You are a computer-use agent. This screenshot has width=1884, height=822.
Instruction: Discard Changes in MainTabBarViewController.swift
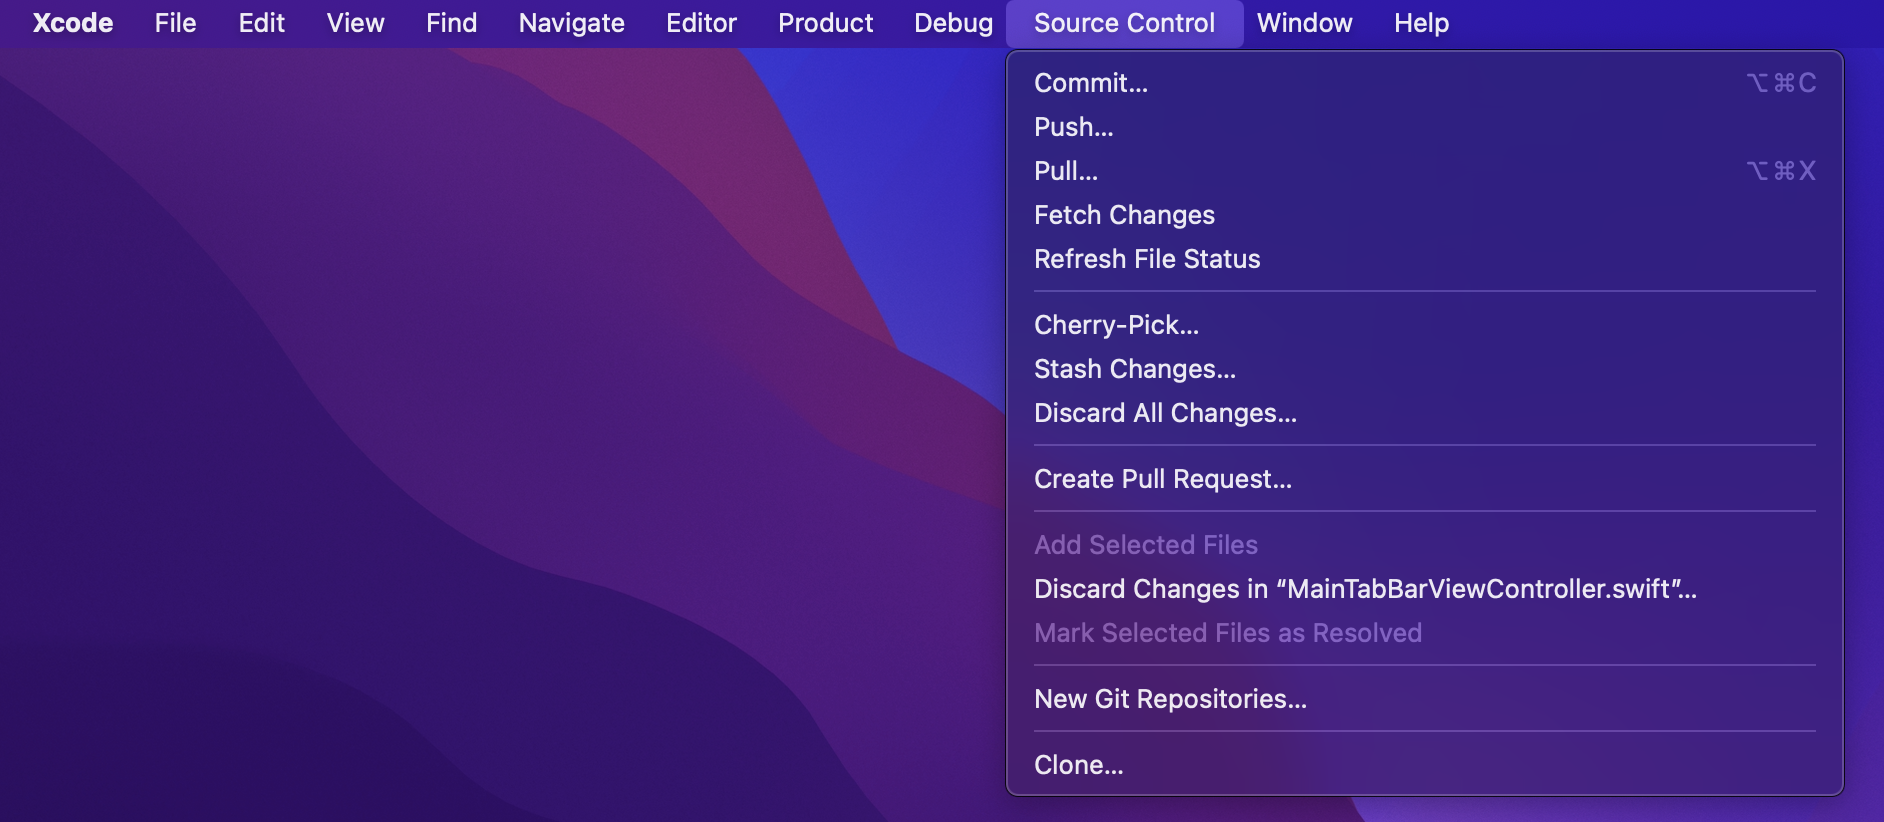click(x=1424, y=589)
